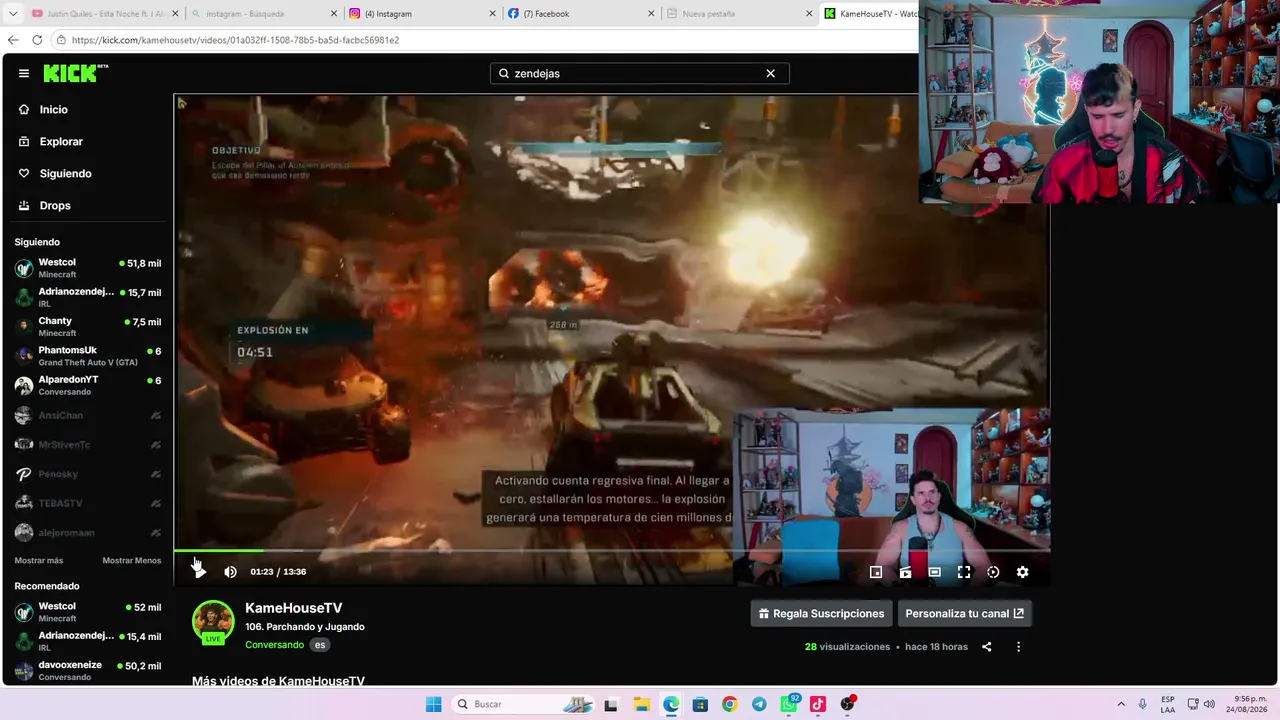Close the Nueva pestaña tab

click(809, 14)
